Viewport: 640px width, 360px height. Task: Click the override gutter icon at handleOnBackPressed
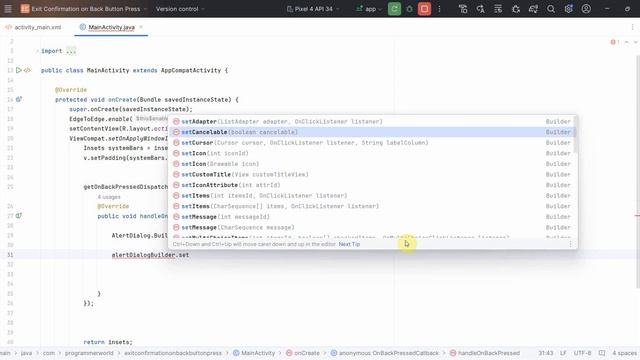point(19,216)
